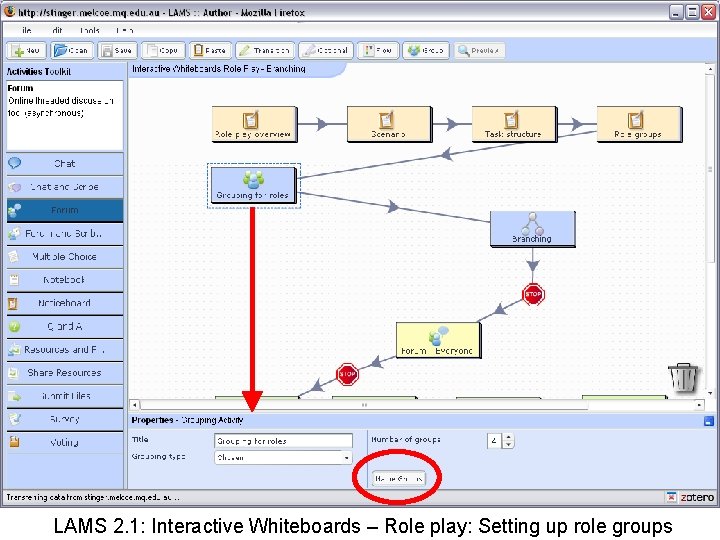
Task: Click the Copy toolbar button
Action: coord(163,51)
